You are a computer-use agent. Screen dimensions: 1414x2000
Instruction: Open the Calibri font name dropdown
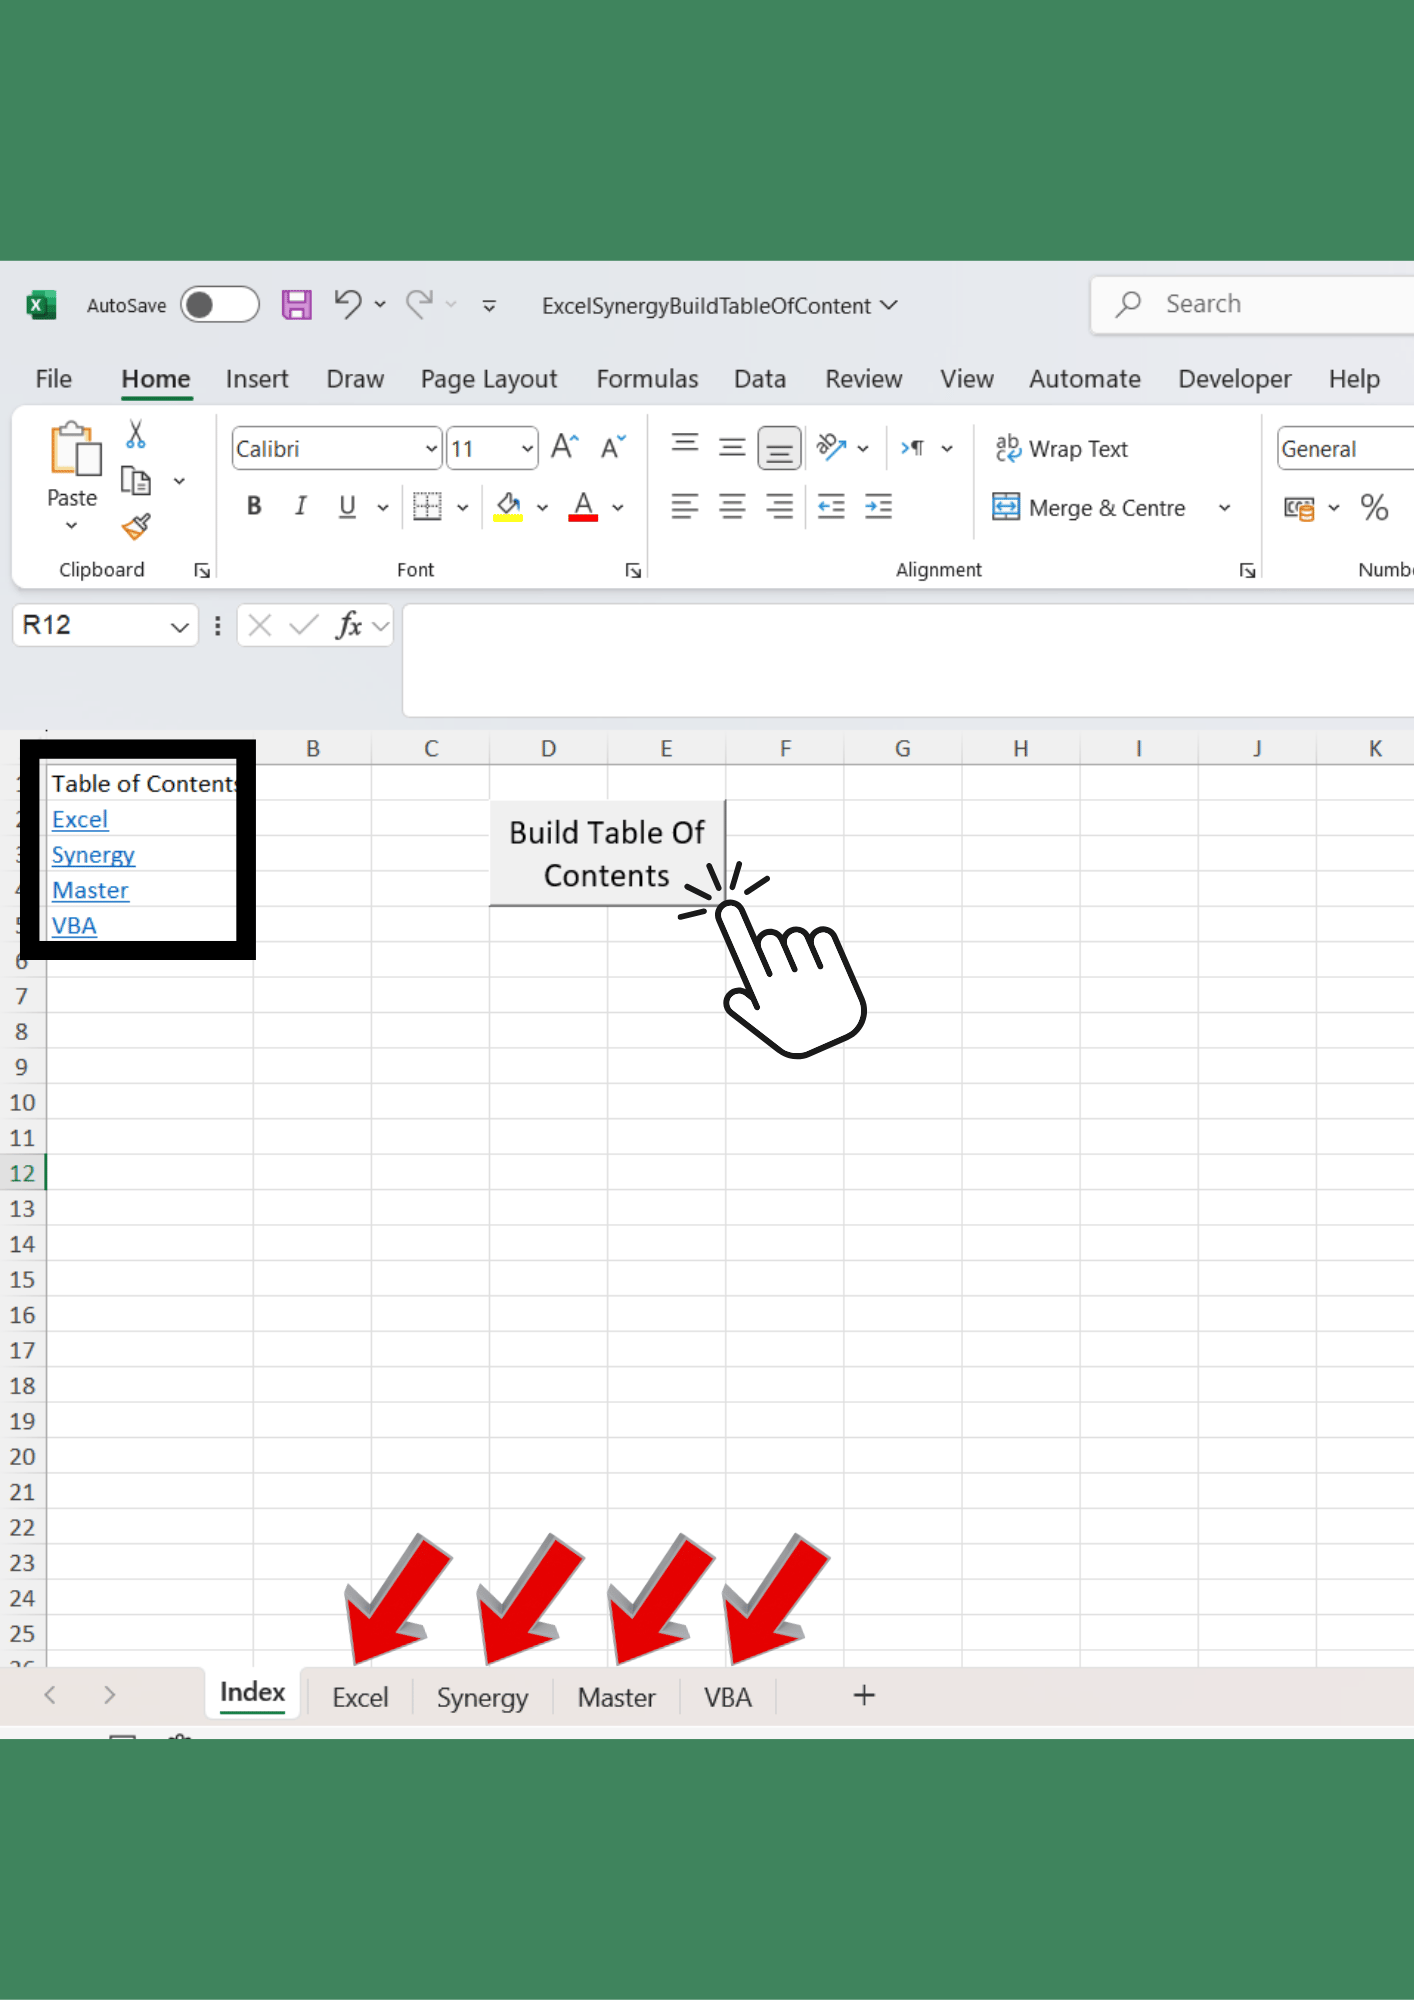[x=431, y=449]
